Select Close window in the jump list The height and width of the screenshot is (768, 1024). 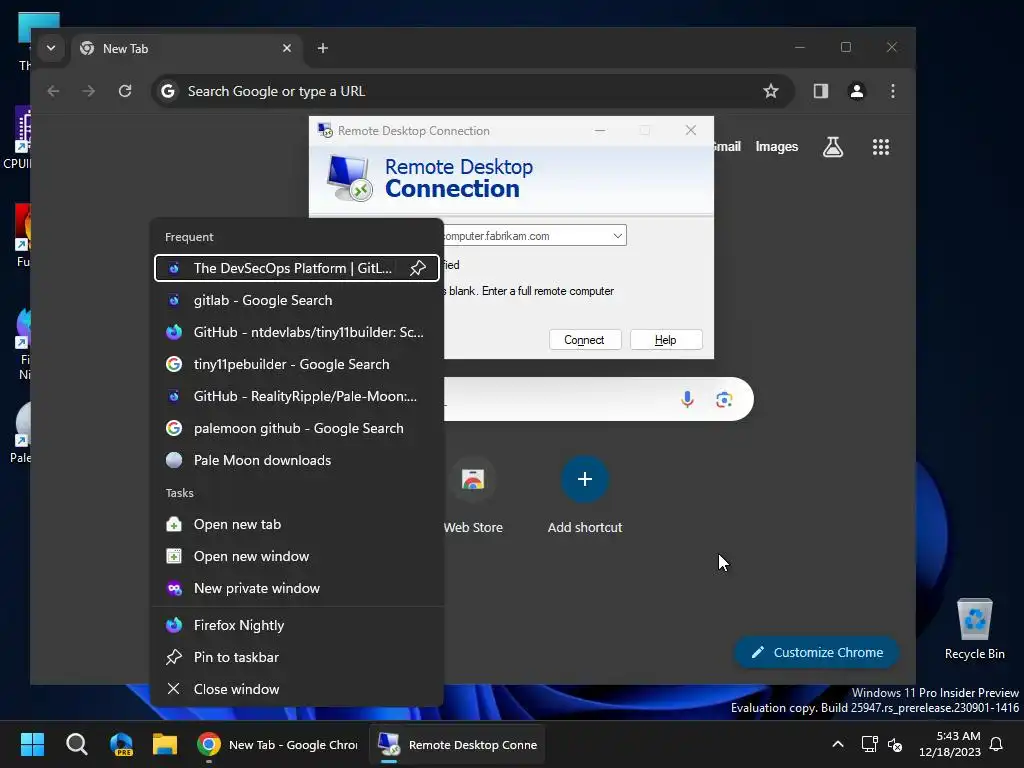tap(296, 690)
